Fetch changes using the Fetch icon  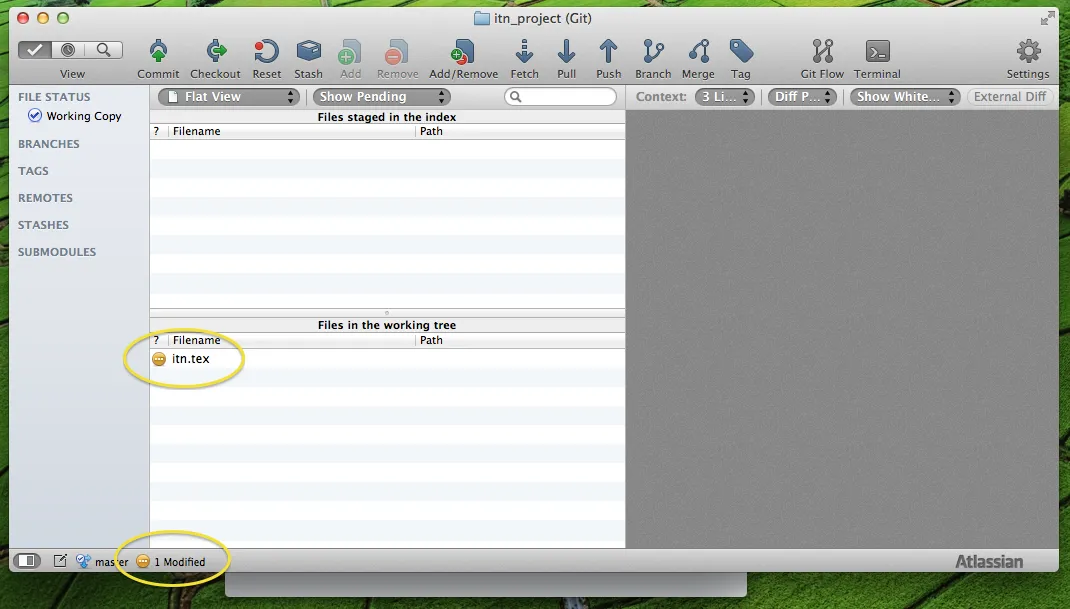[x=524, y=52]
